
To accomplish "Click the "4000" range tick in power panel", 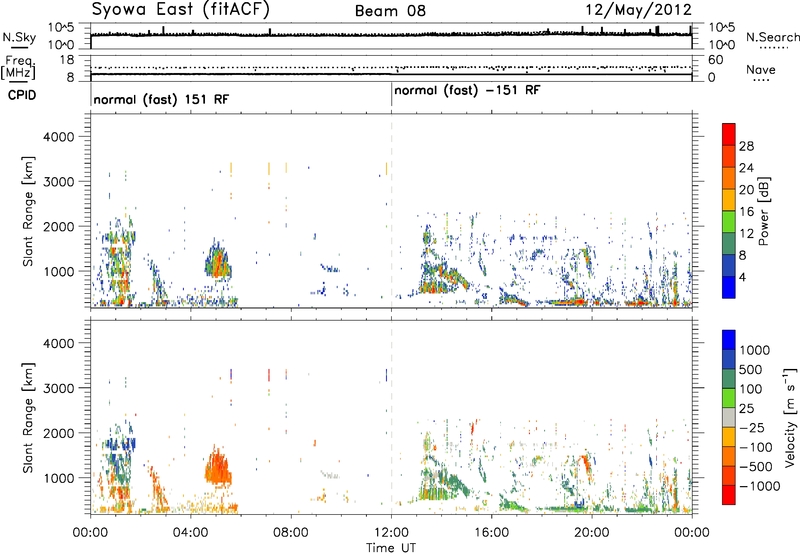I will pos(59,137).
